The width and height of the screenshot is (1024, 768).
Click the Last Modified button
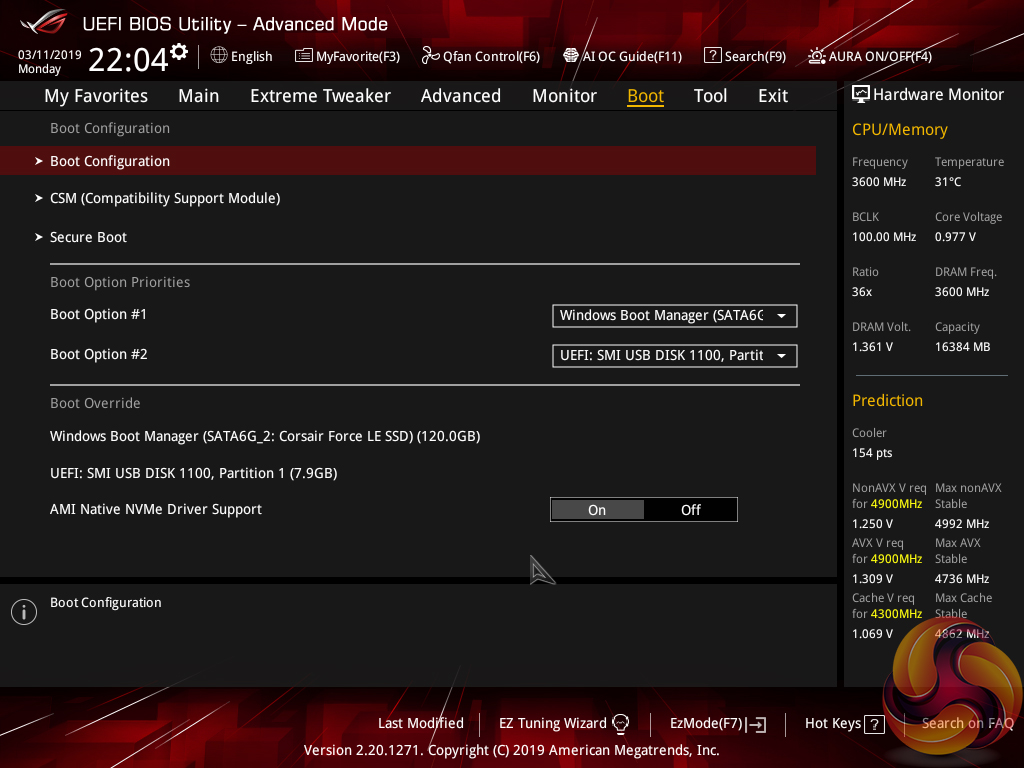(x=421, y=723)
